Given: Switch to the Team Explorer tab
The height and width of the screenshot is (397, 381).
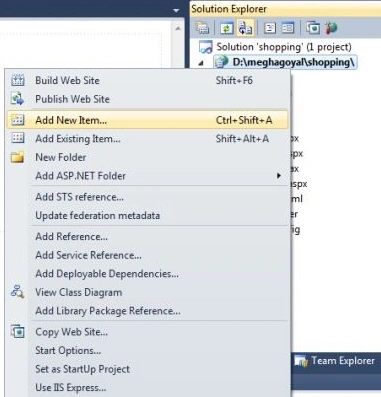Looking at the screenshot, I should (335, 361).
